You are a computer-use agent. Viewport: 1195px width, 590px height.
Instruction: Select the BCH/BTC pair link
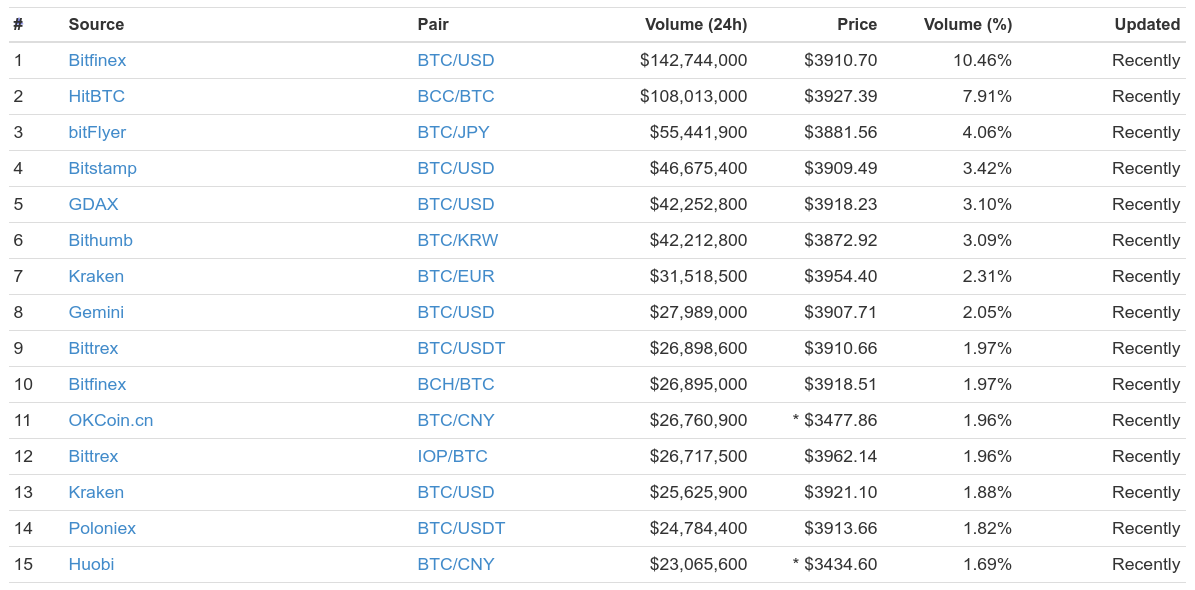coord(456,384)
